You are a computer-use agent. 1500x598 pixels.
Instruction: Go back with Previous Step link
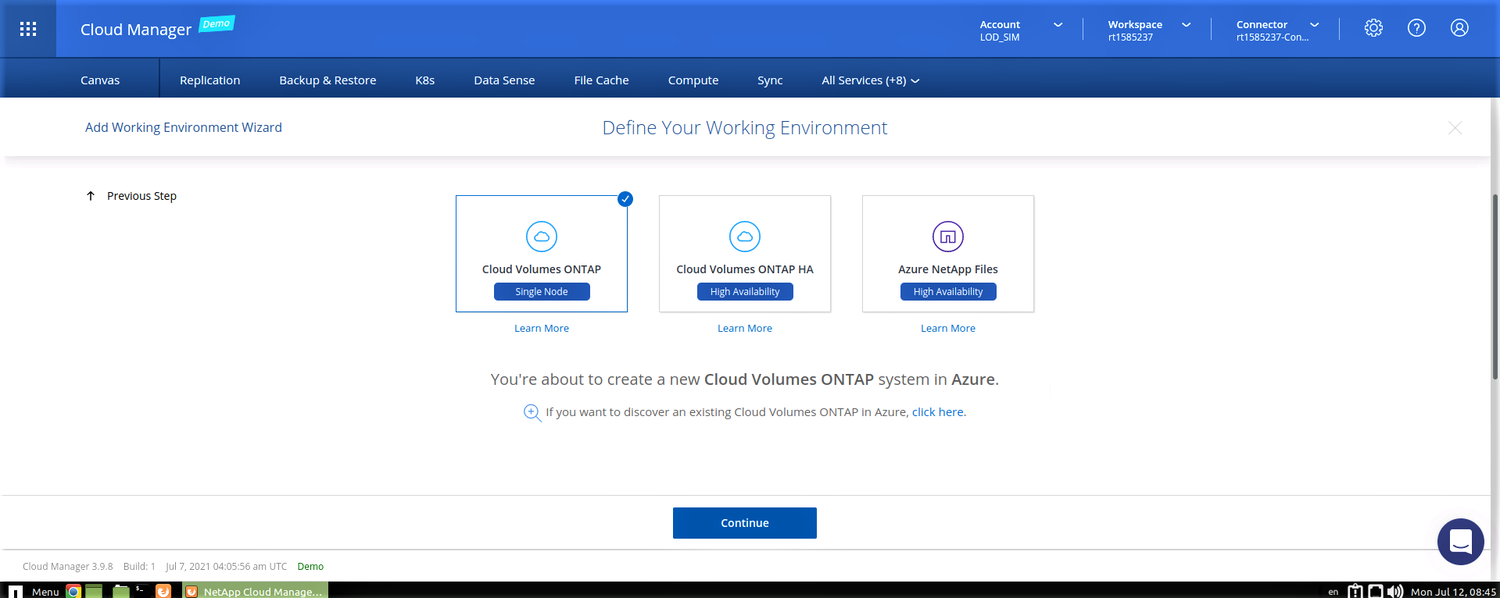click(x=142, y=196)
